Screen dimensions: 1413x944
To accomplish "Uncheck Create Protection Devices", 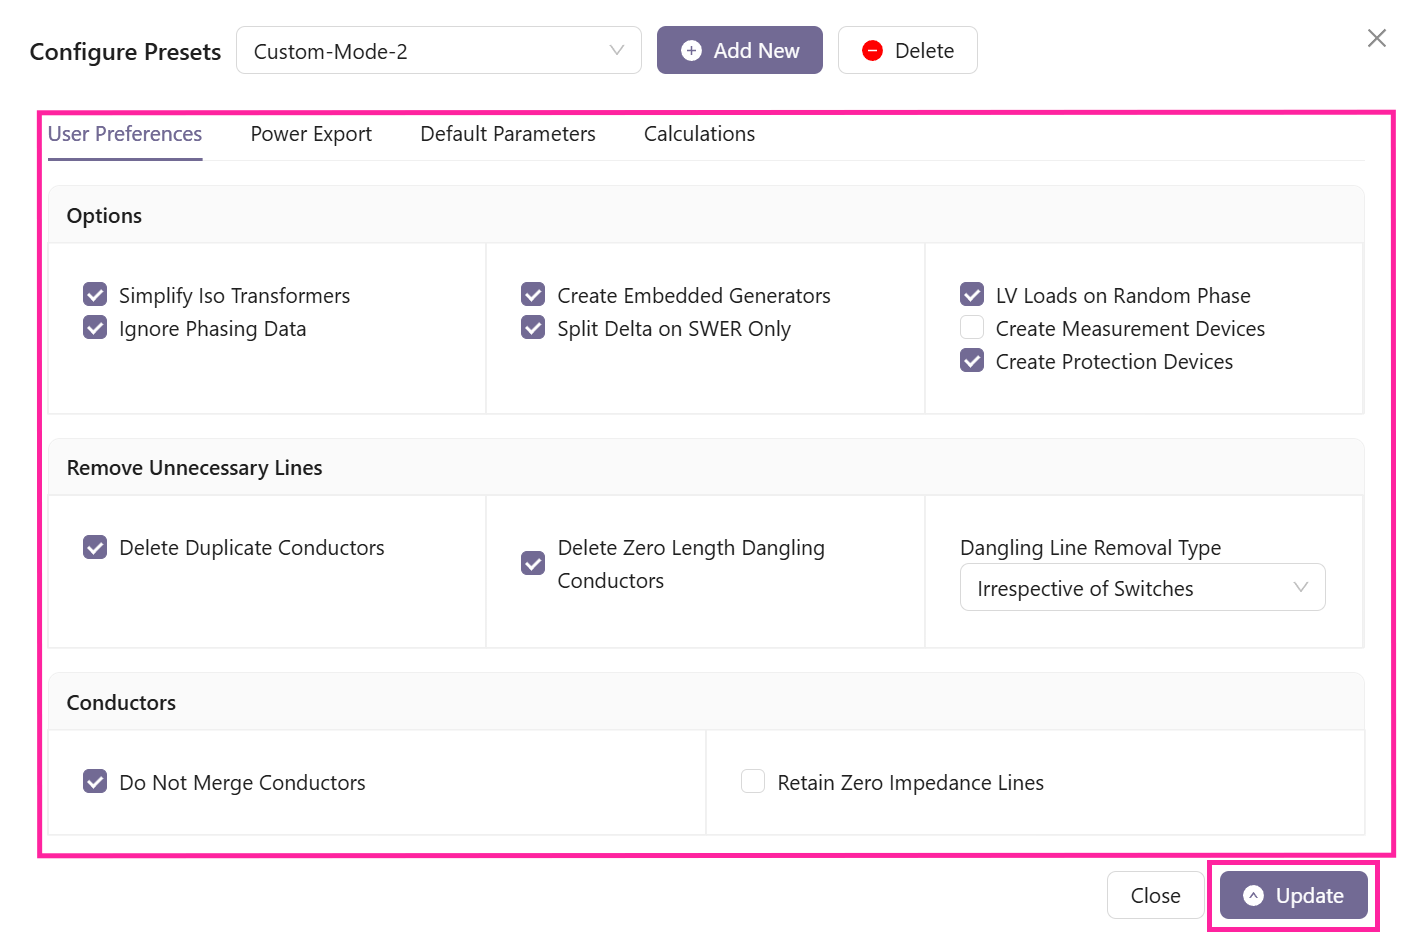I will (972, 361).
